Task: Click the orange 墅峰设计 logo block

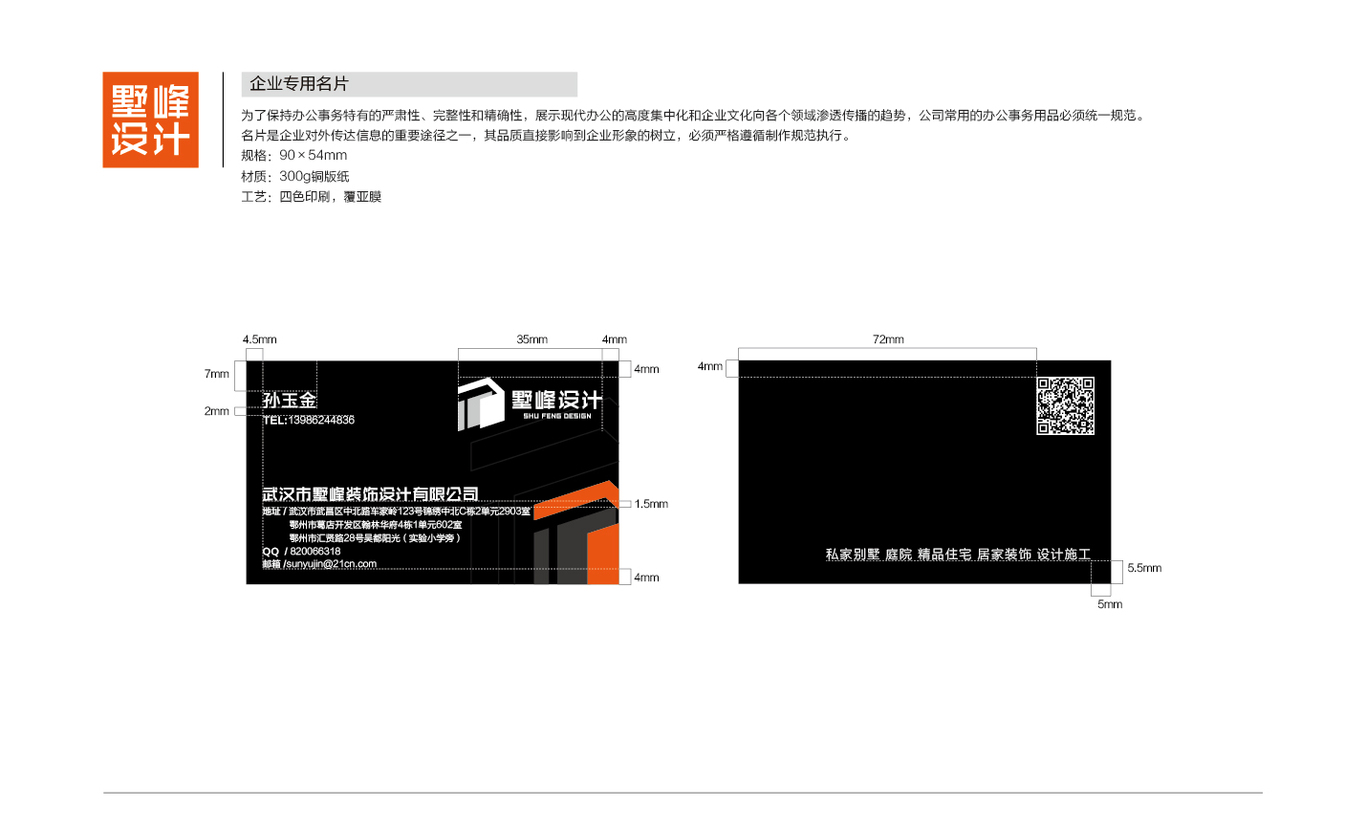Action: (x=151, y=120)
